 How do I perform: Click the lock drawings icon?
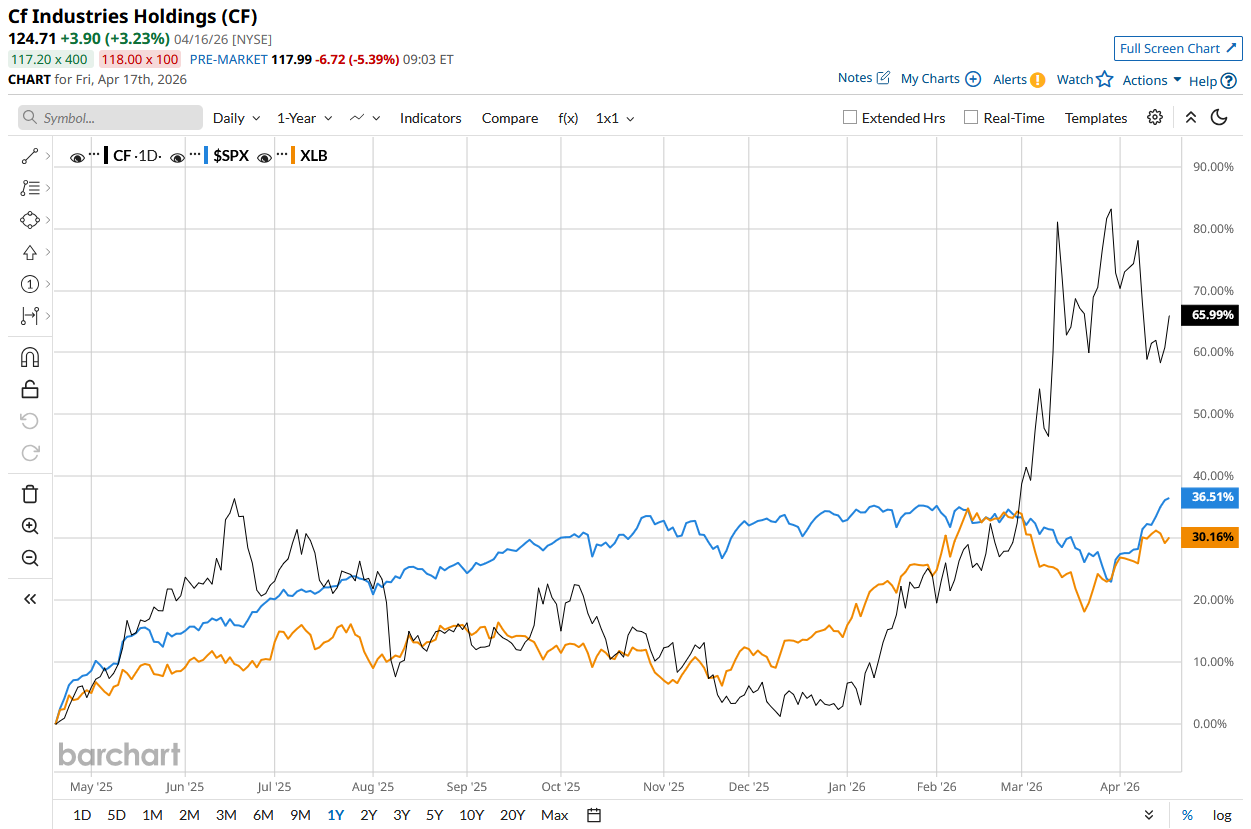[x=30, y=389]
